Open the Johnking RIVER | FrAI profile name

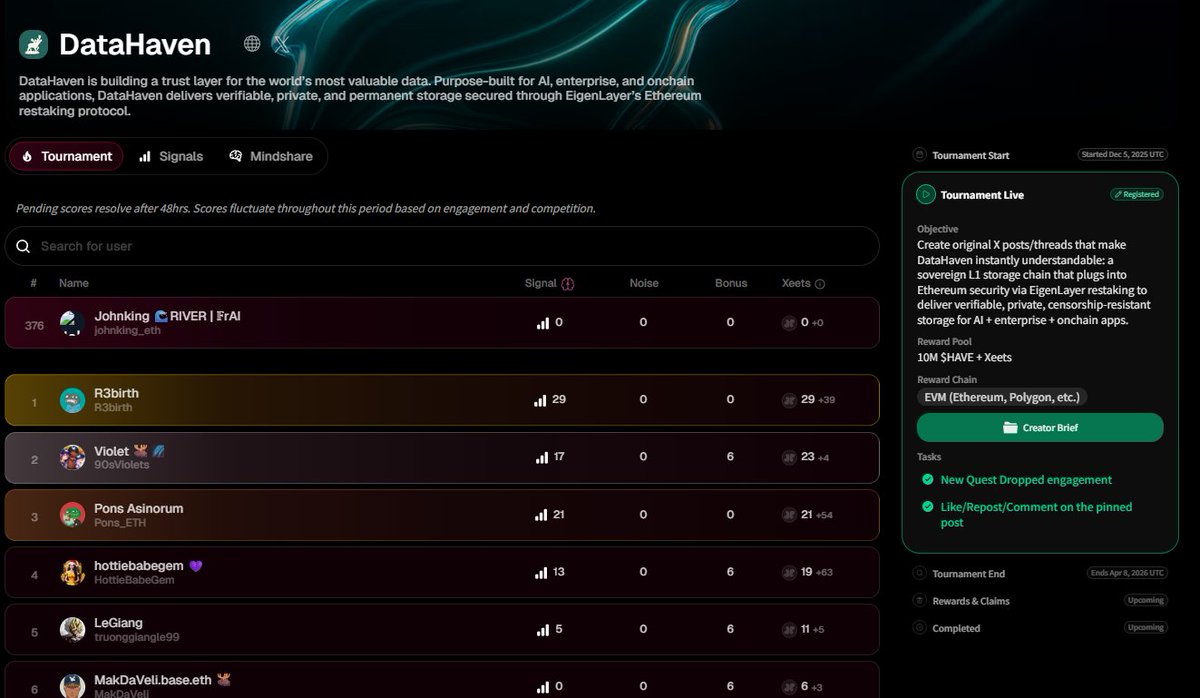(168, 316)
